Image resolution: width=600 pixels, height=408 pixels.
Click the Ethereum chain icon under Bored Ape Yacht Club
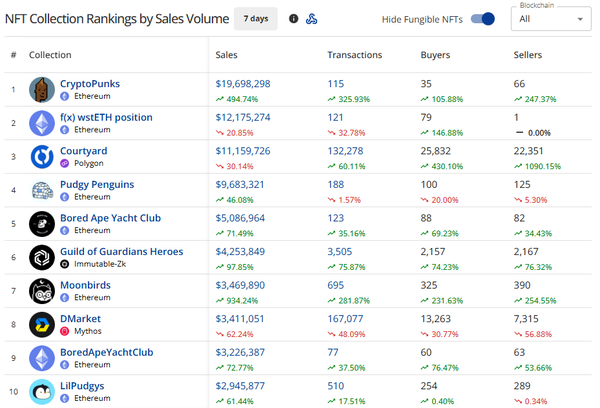65,230
